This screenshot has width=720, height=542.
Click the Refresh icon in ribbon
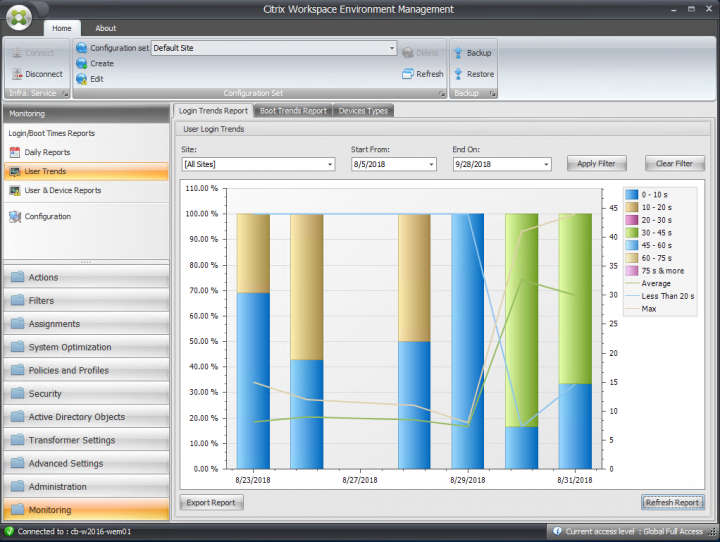(408, 74)
